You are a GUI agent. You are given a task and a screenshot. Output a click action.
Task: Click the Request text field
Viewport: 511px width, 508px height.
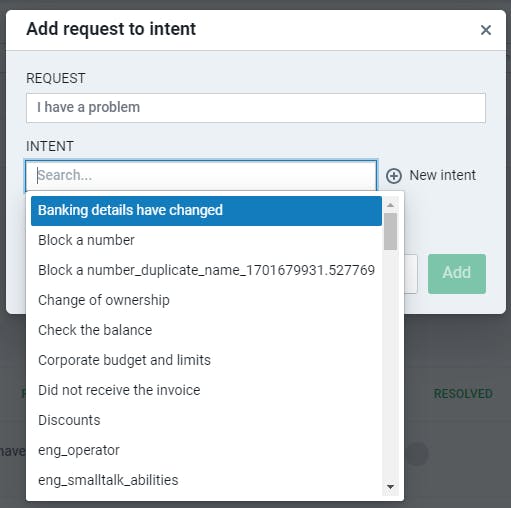256,108
